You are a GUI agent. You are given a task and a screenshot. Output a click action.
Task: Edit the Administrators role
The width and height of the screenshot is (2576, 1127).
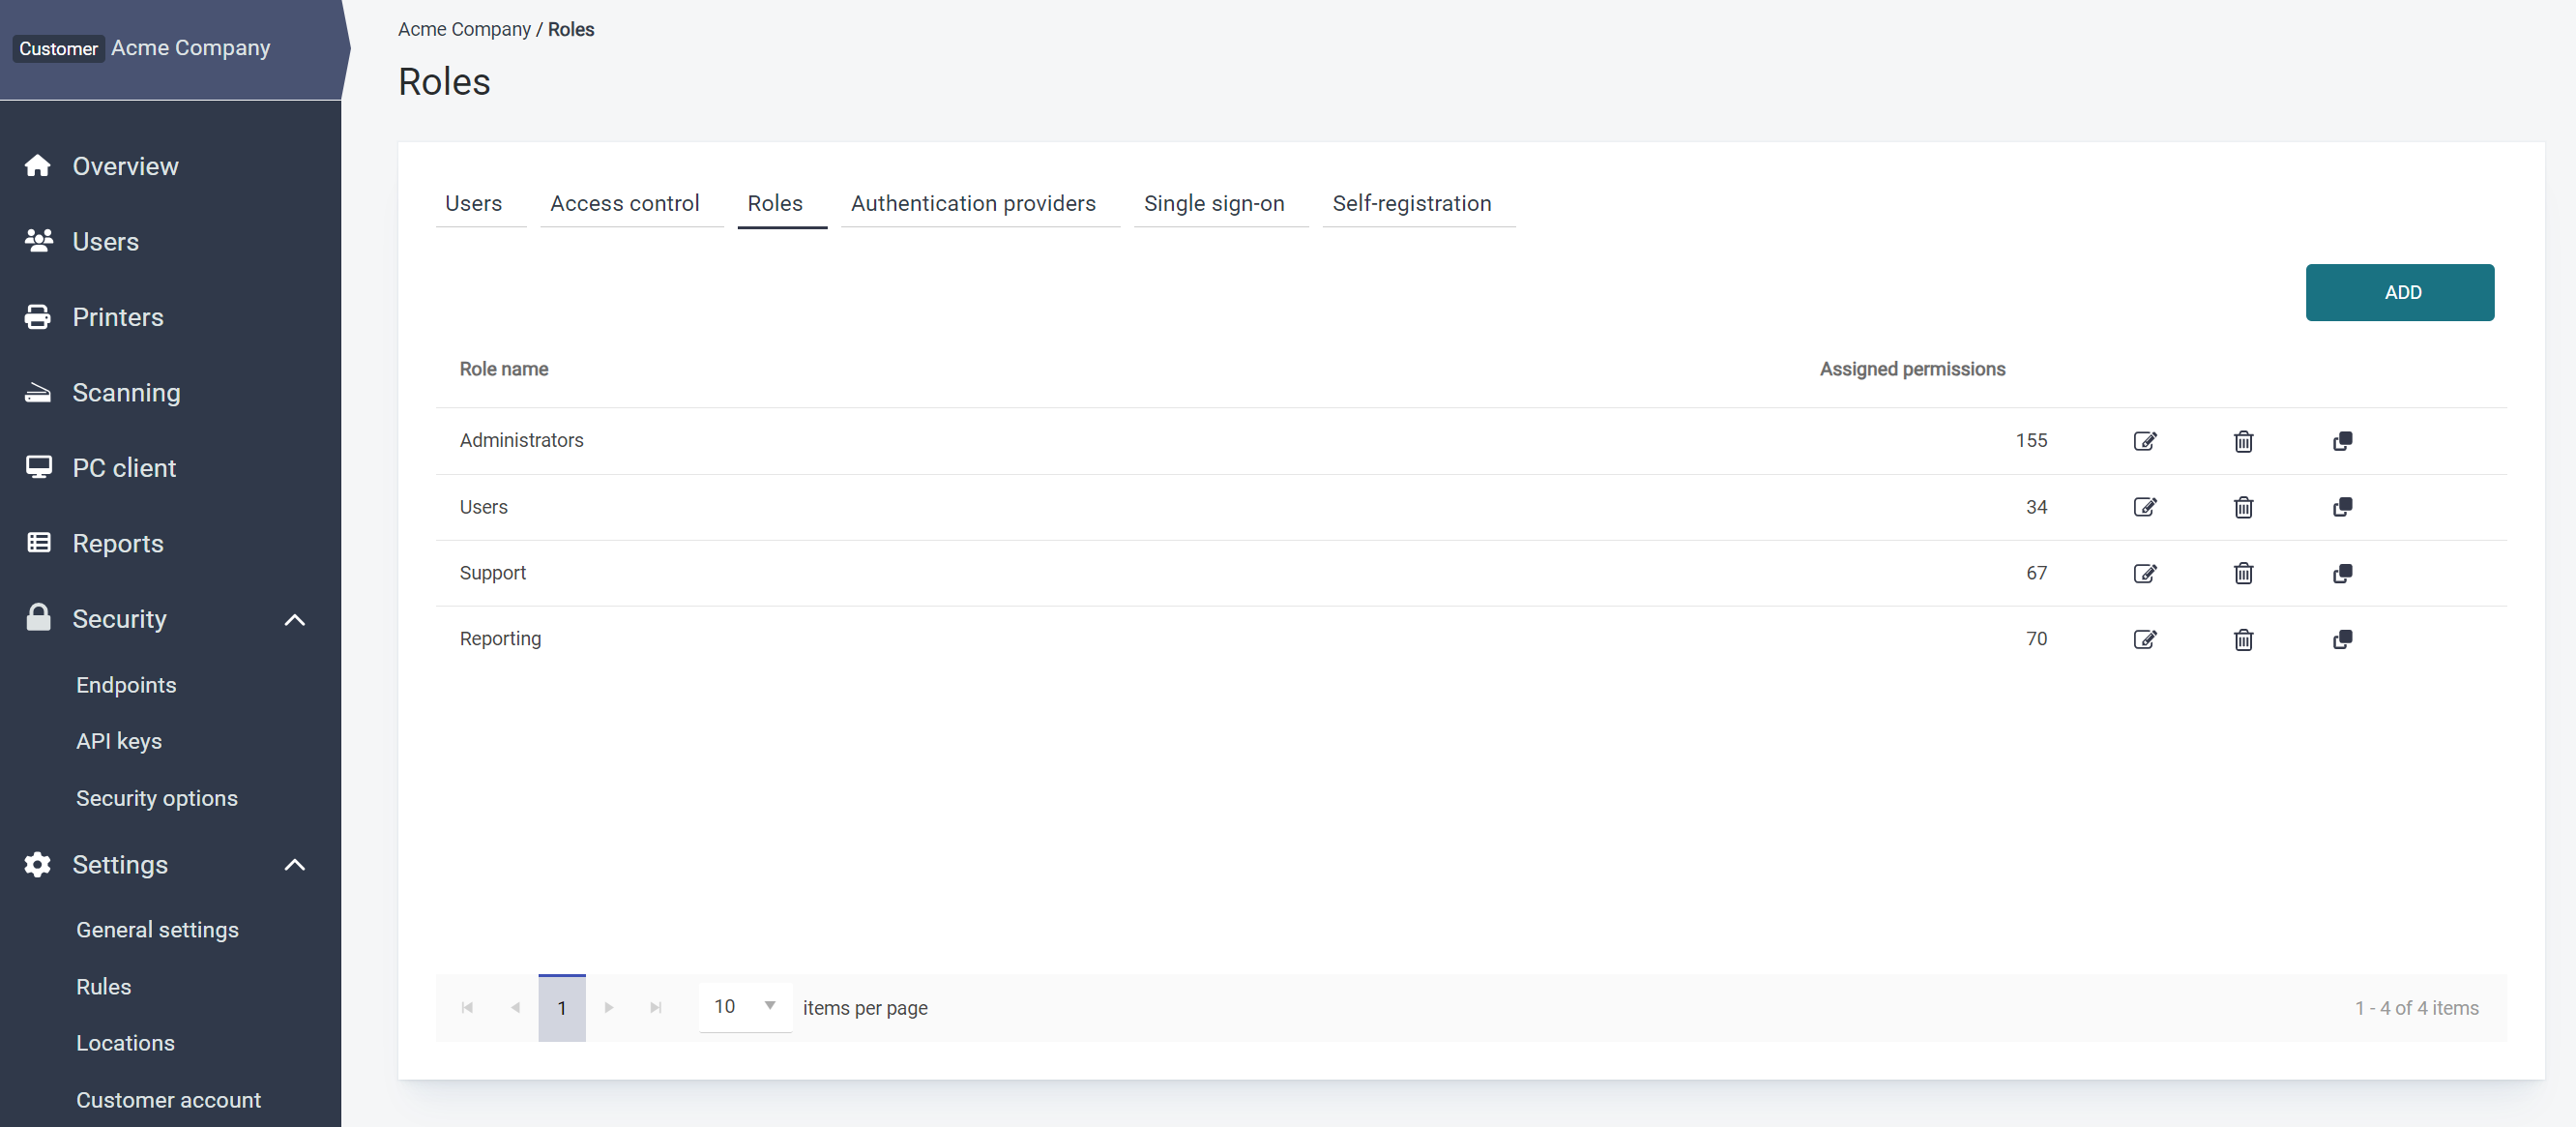[x=2144, y=441]
